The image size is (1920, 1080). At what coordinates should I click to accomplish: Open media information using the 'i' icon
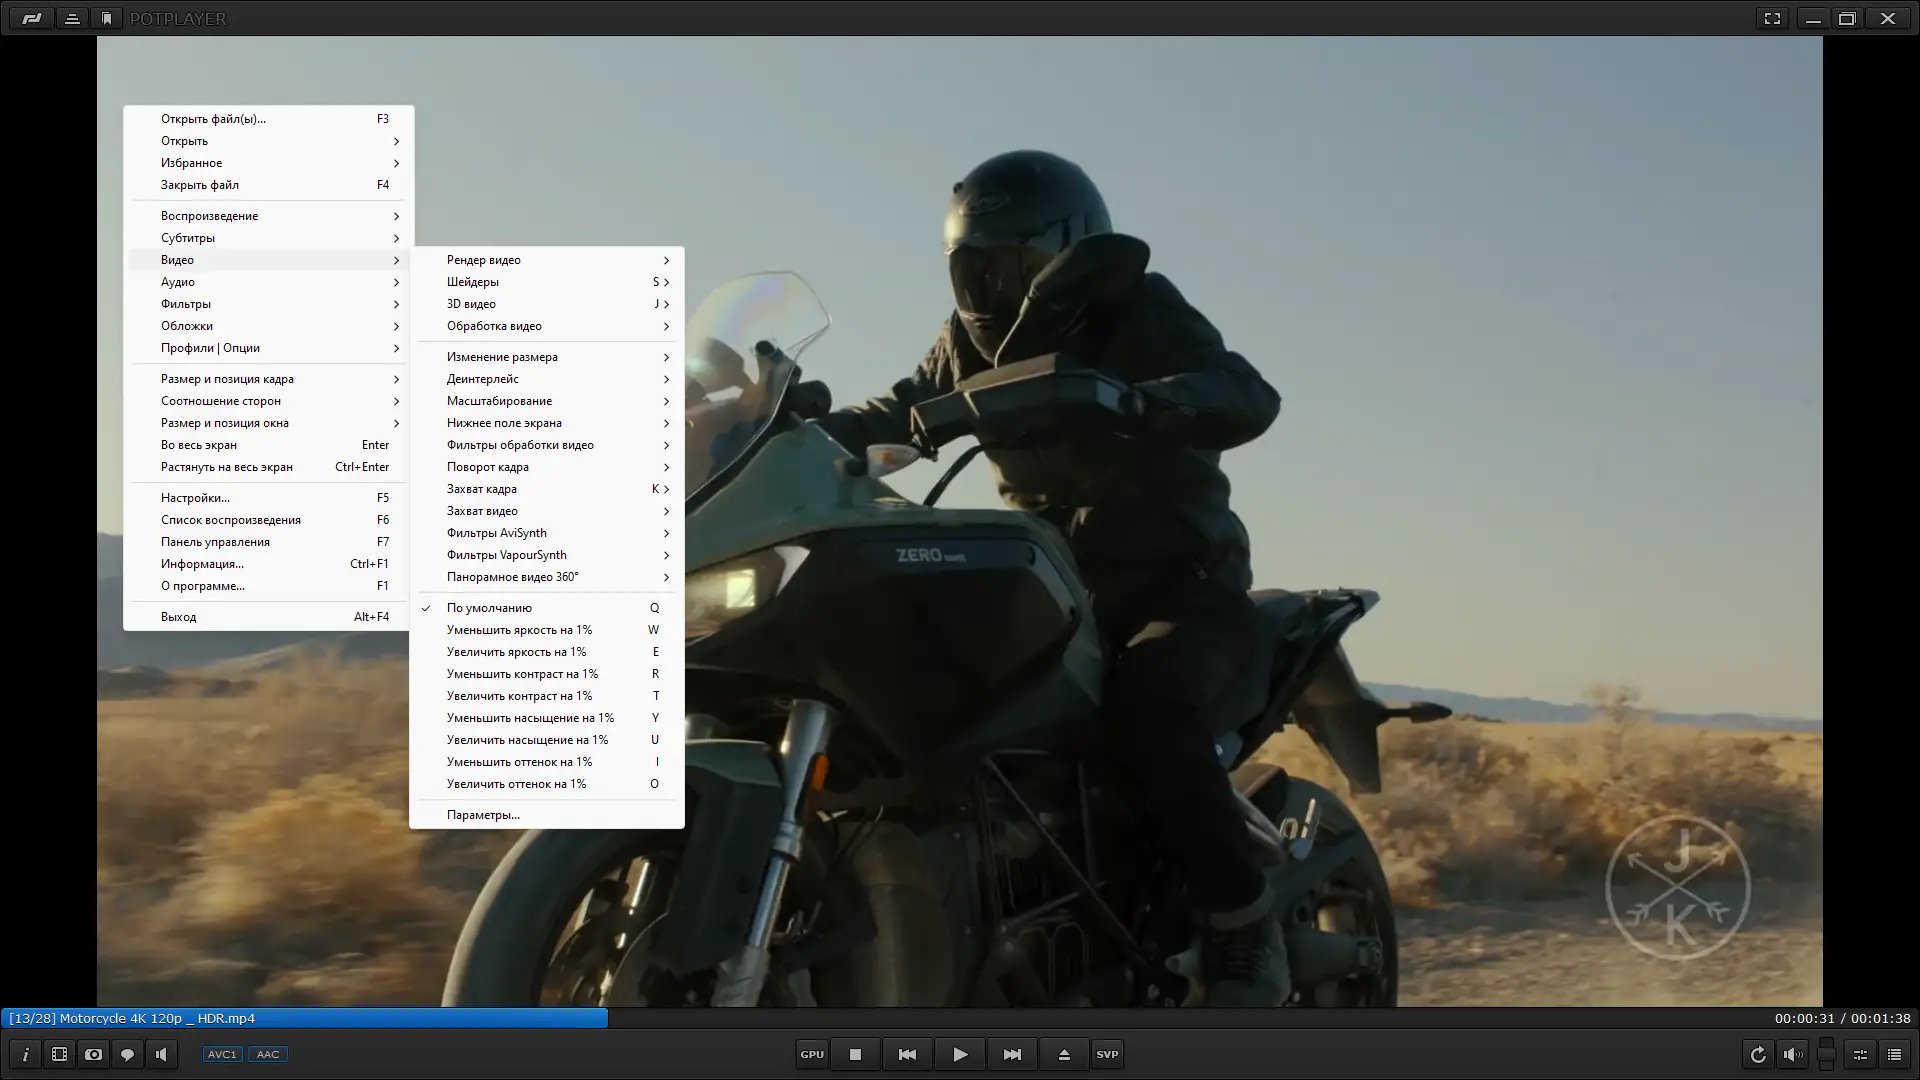[24, 1053]
